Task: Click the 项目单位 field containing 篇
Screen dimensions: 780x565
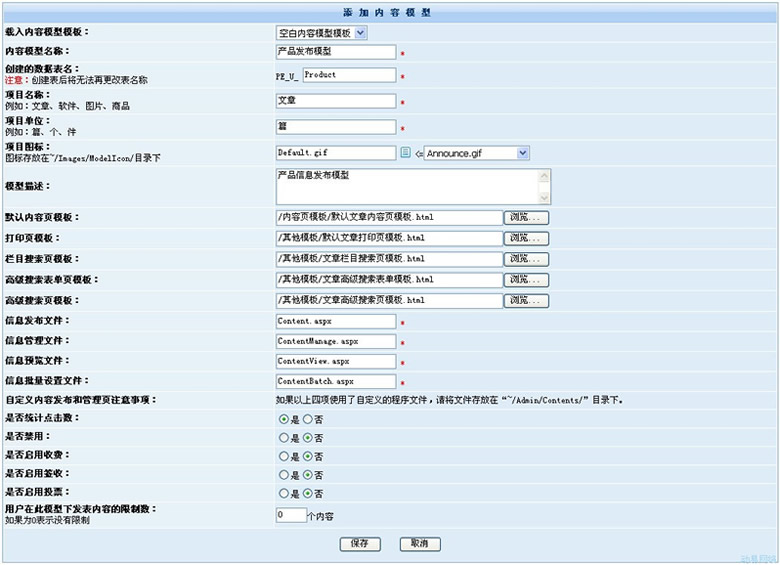Action: (x=336, y=127)
